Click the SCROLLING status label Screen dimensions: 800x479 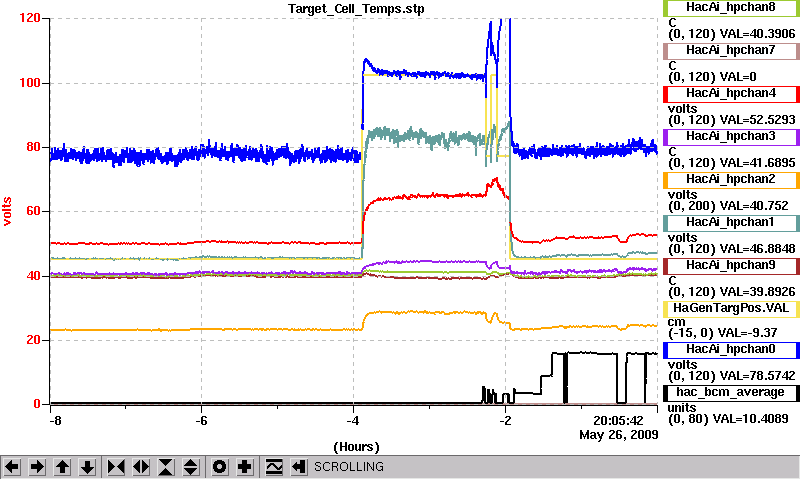coord(348,467)
